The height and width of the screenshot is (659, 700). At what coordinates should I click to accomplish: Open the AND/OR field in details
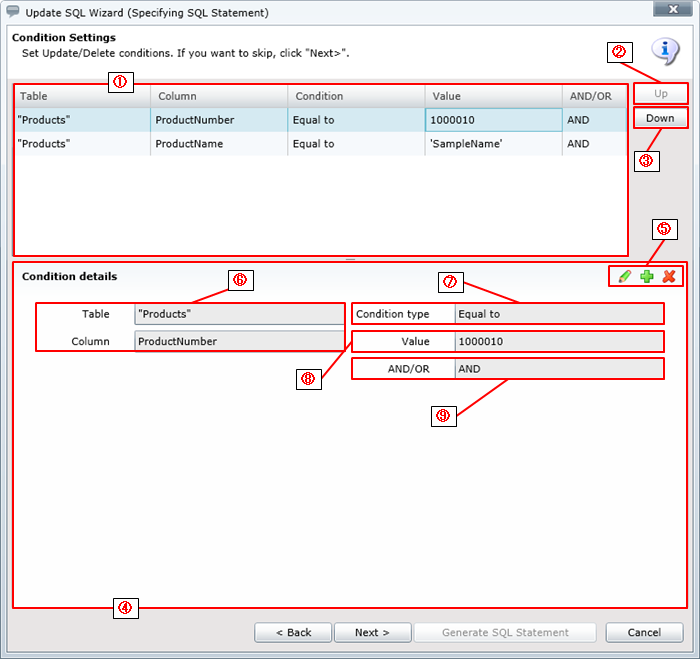point(557,368)
